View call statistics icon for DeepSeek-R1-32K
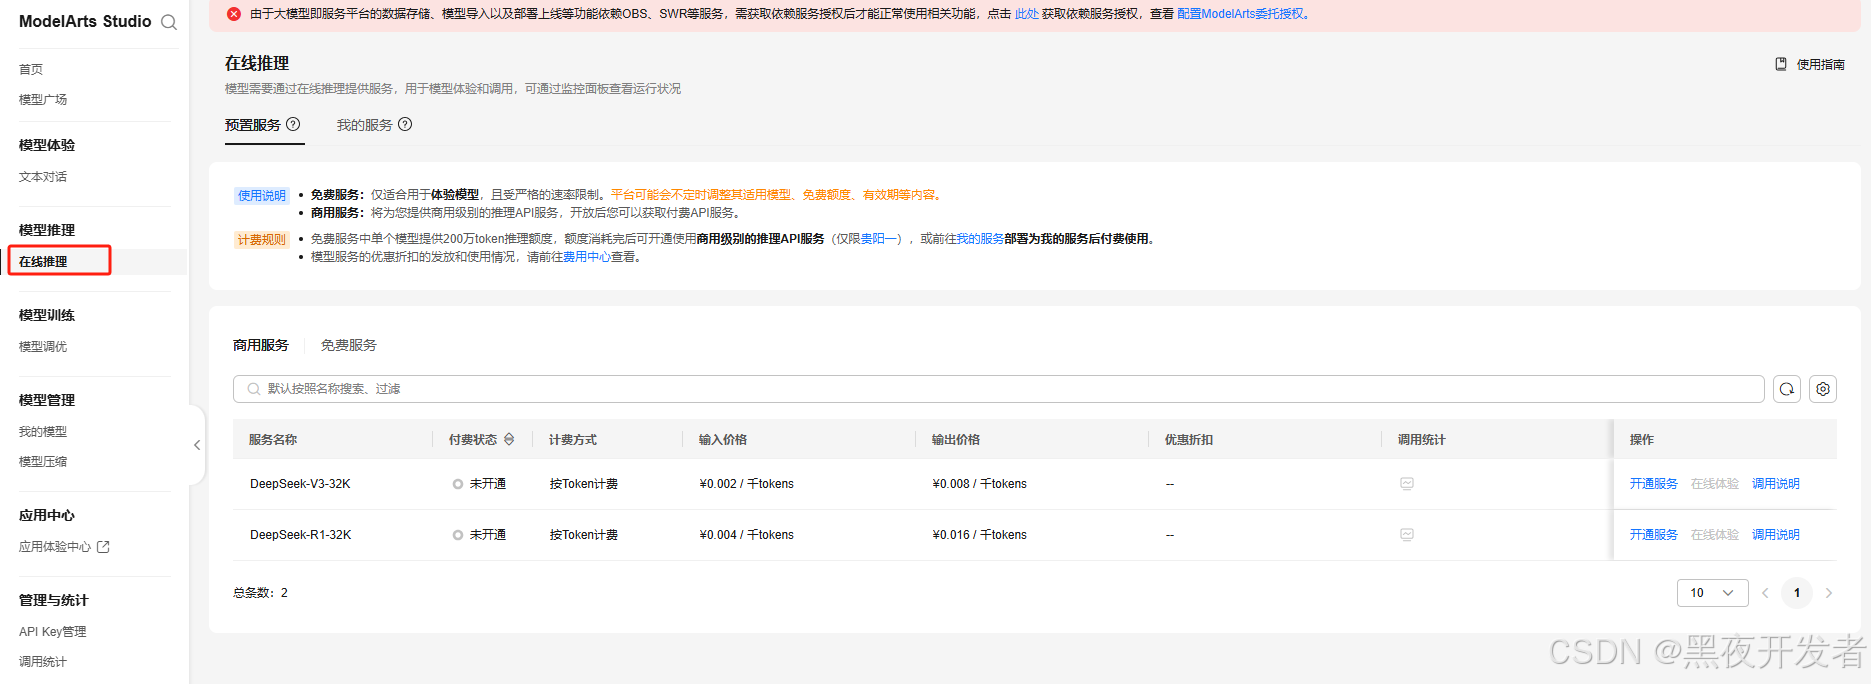Image resolution: width=1871 pixels, height=684 pixels. [x=1407, y=535]
